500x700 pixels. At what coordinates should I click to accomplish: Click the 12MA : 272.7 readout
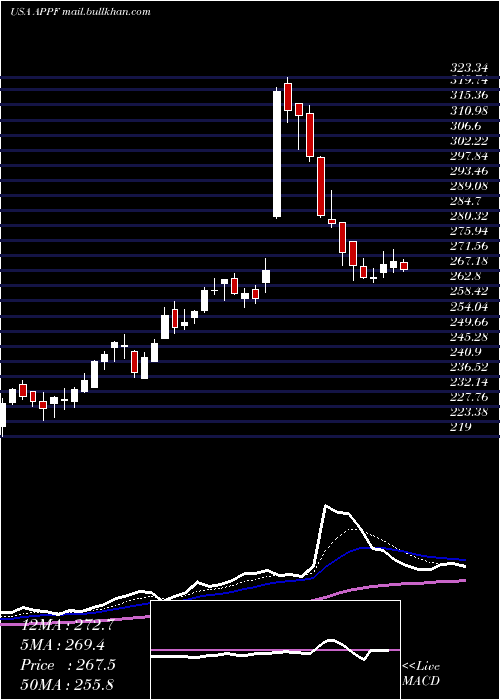tap(68, 625)
